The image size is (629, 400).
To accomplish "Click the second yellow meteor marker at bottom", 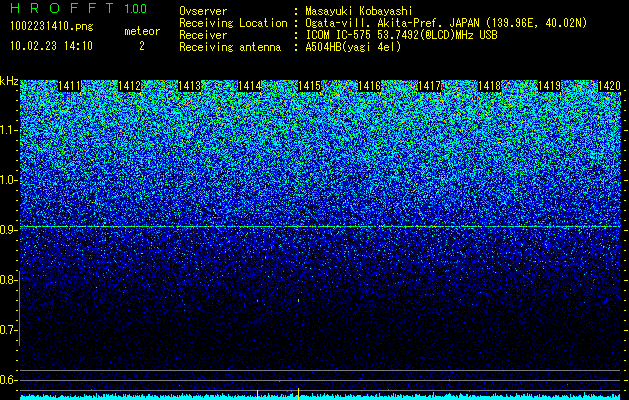I will (298, 394).
